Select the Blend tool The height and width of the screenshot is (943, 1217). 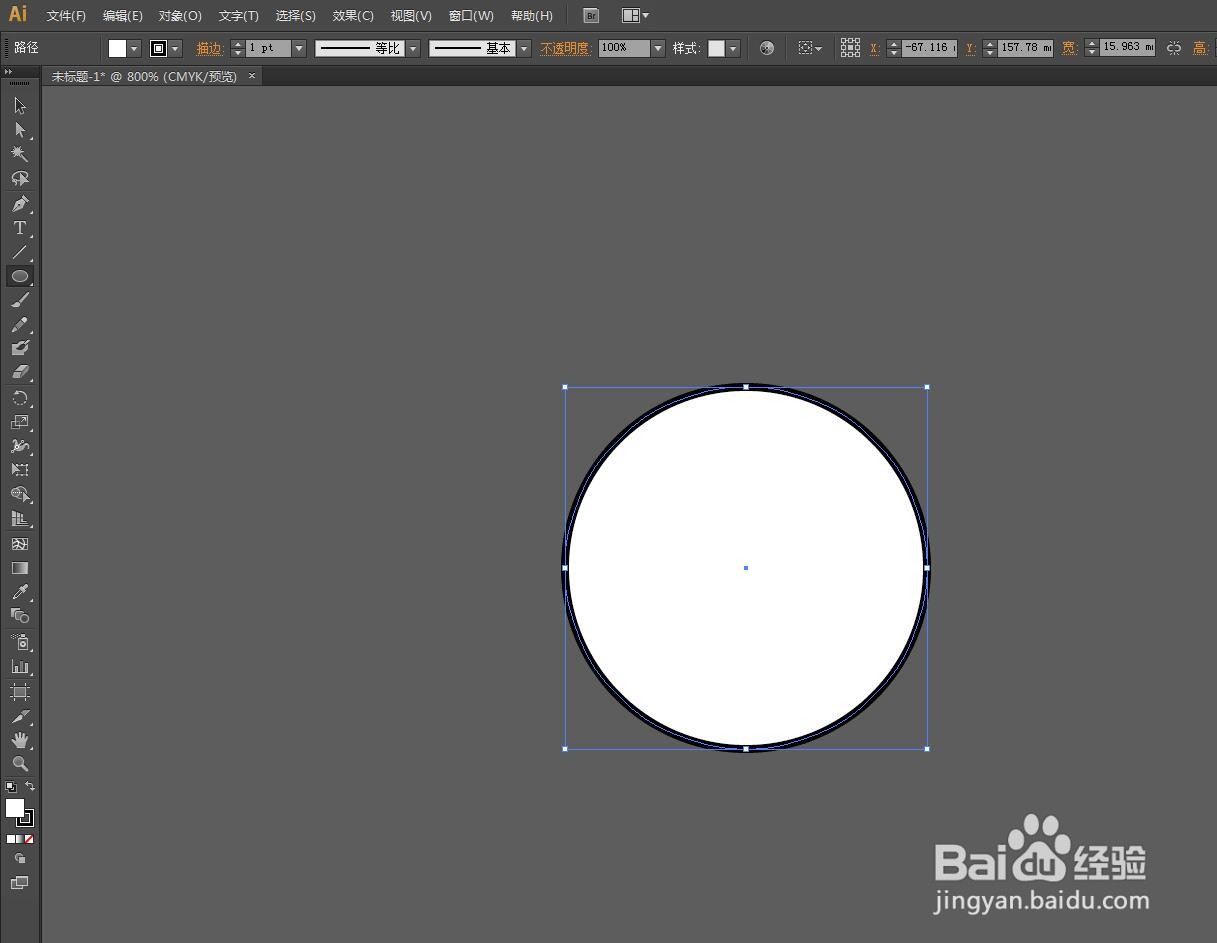(20, 616)
